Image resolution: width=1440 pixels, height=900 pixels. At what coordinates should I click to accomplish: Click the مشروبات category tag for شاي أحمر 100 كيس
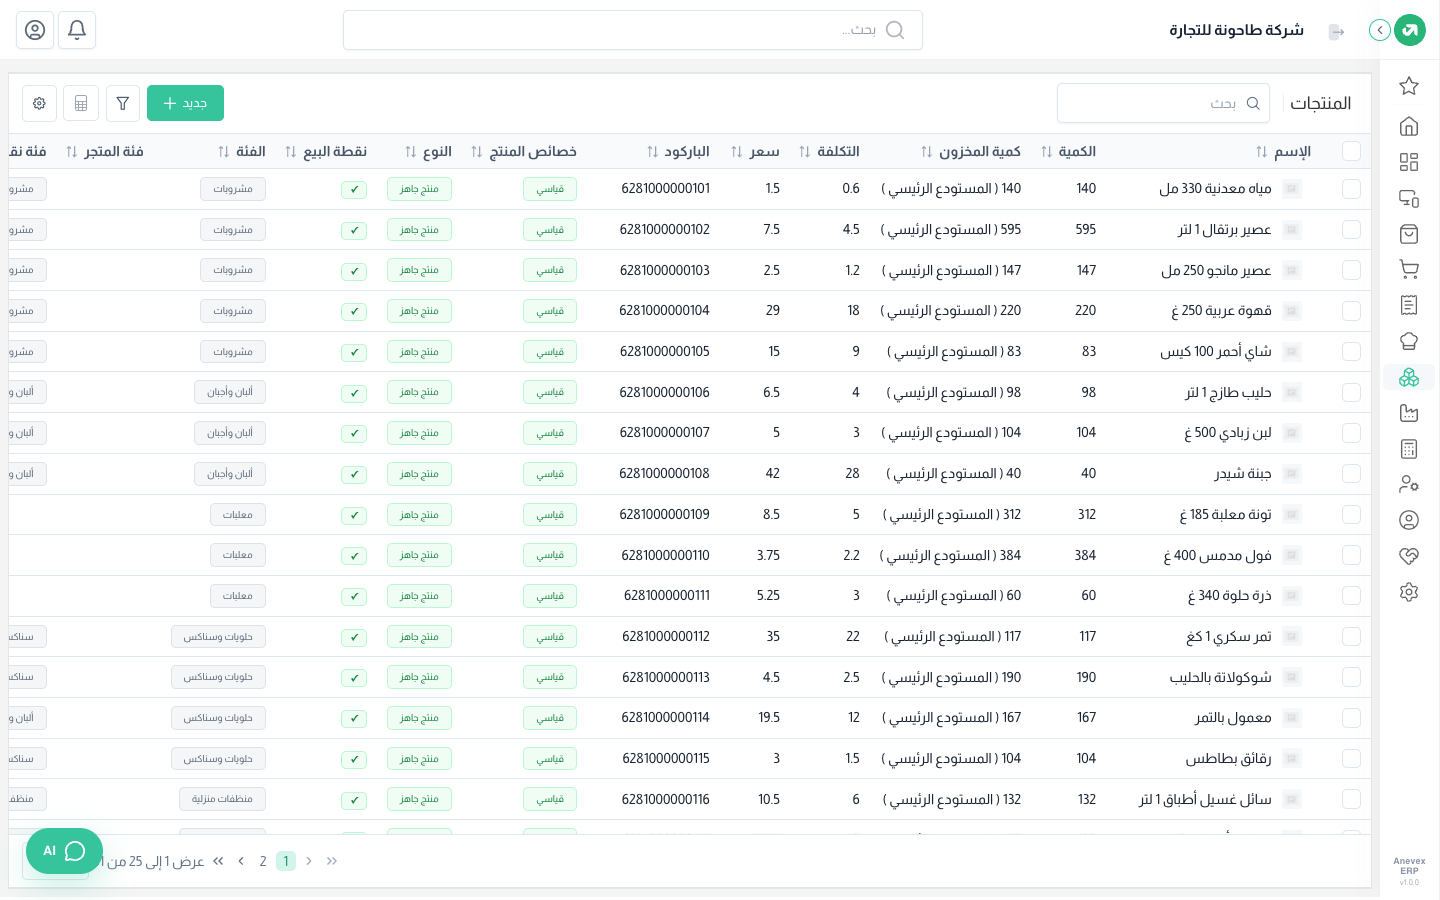pyautogui.click(x=233, y=352)
